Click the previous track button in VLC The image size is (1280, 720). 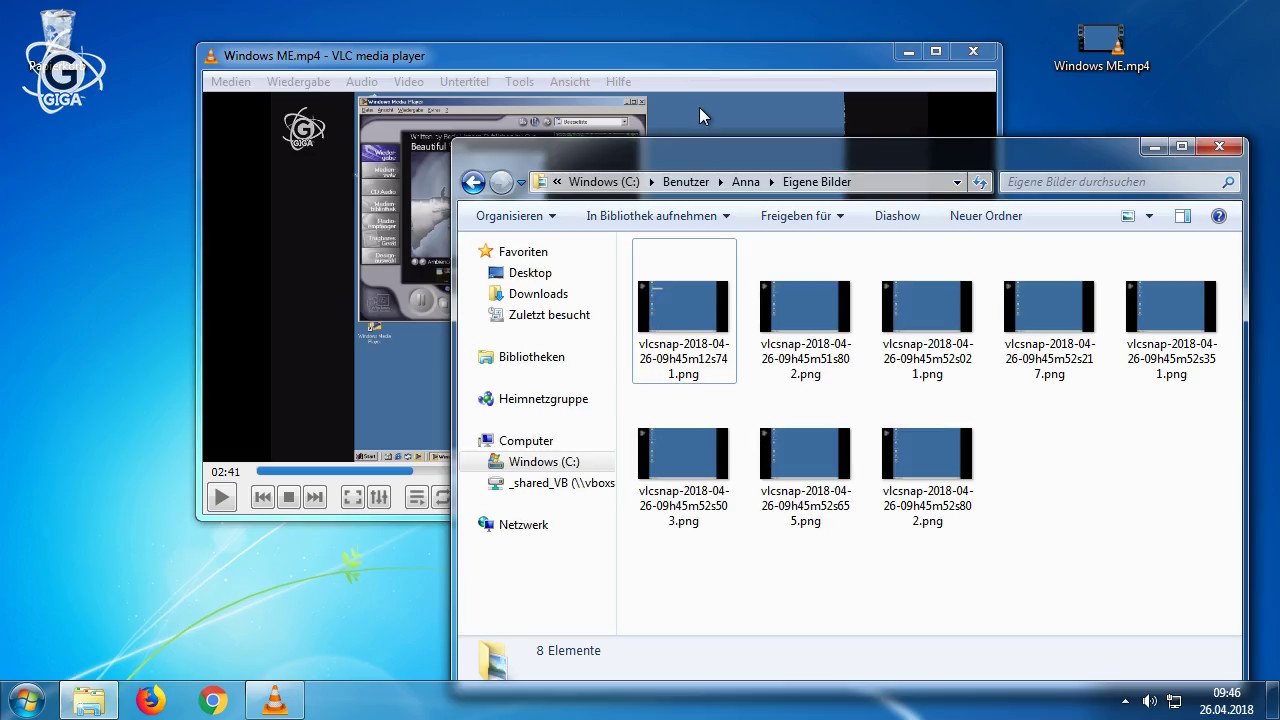point(262,497)
